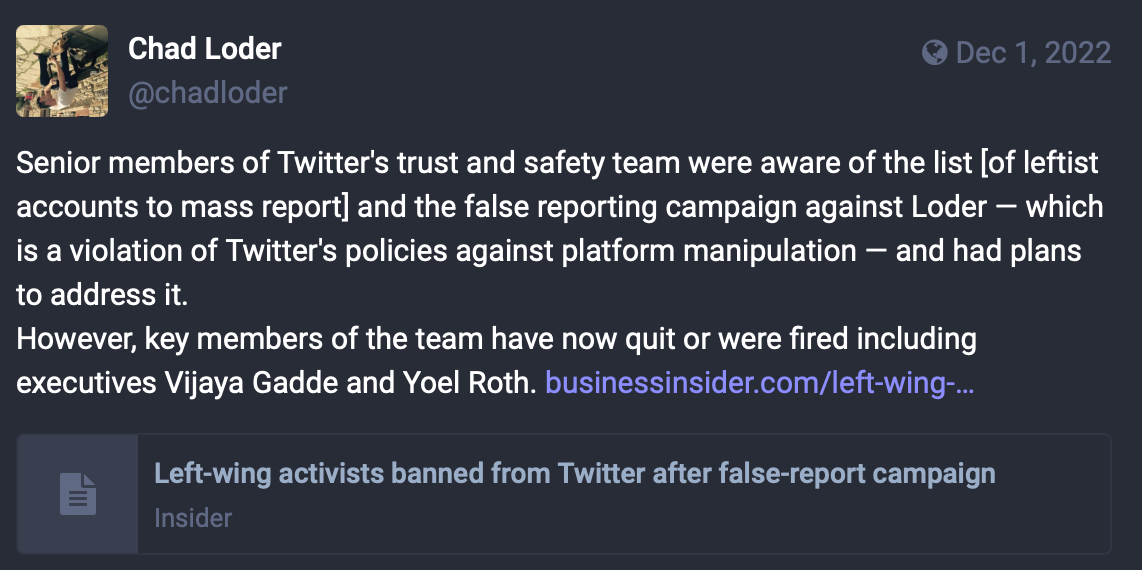Click the bracketed text 'accounts to mass report]'
Image resolution: width=1142 pixels, height=570 pixels.
[x=182, y=207]
